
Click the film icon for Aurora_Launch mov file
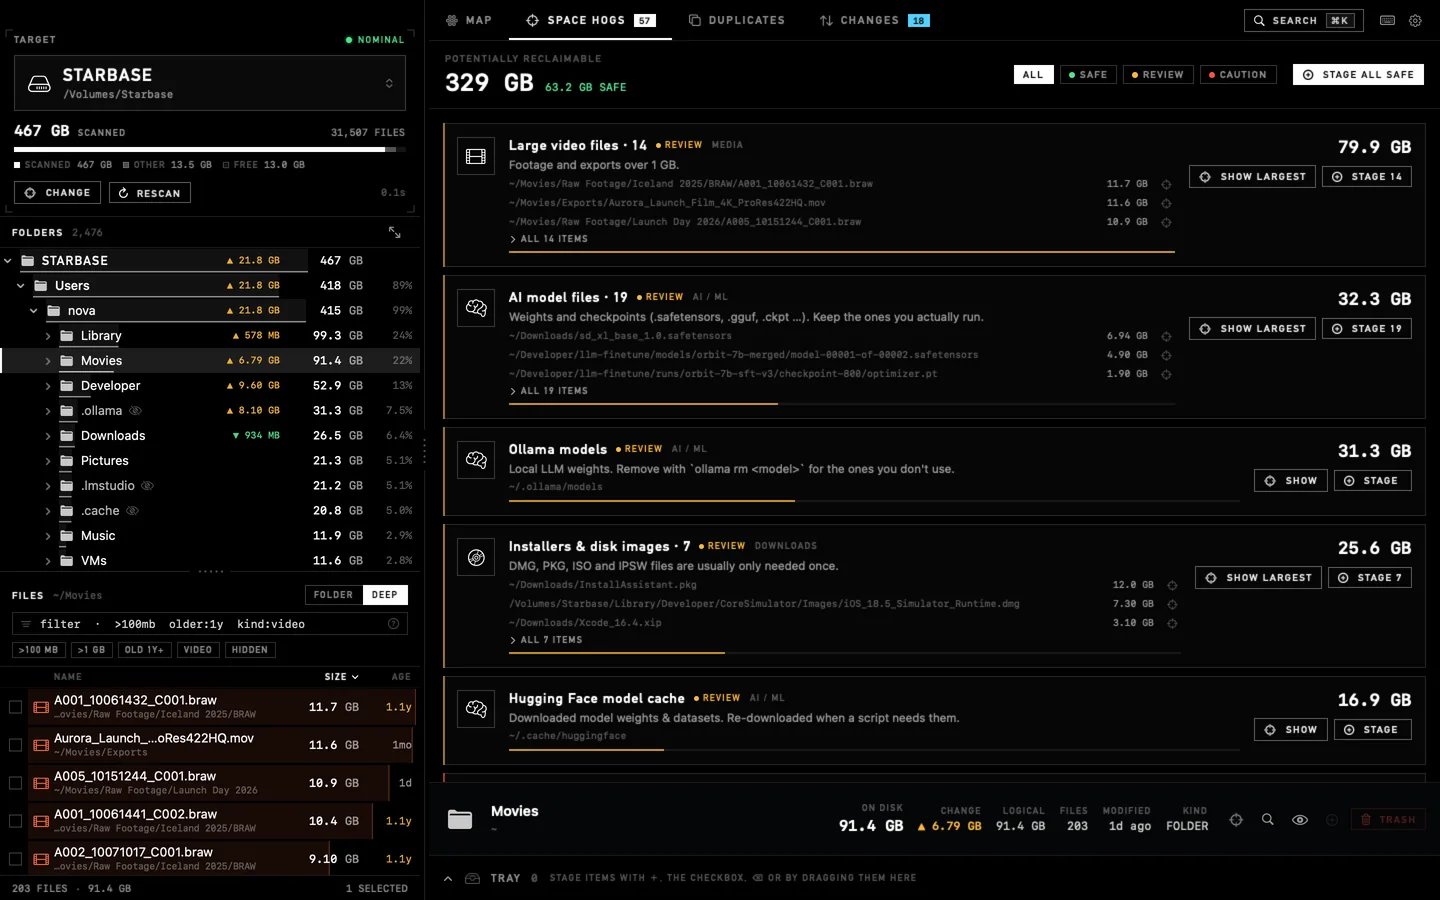tap(41, 745)
